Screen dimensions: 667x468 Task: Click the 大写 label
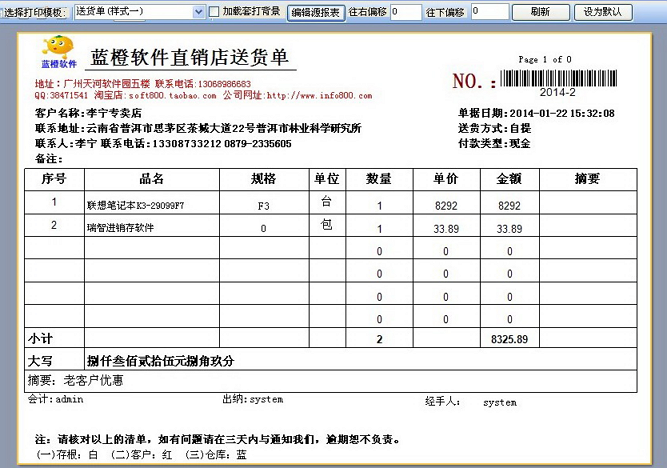(x=40, y=361)
